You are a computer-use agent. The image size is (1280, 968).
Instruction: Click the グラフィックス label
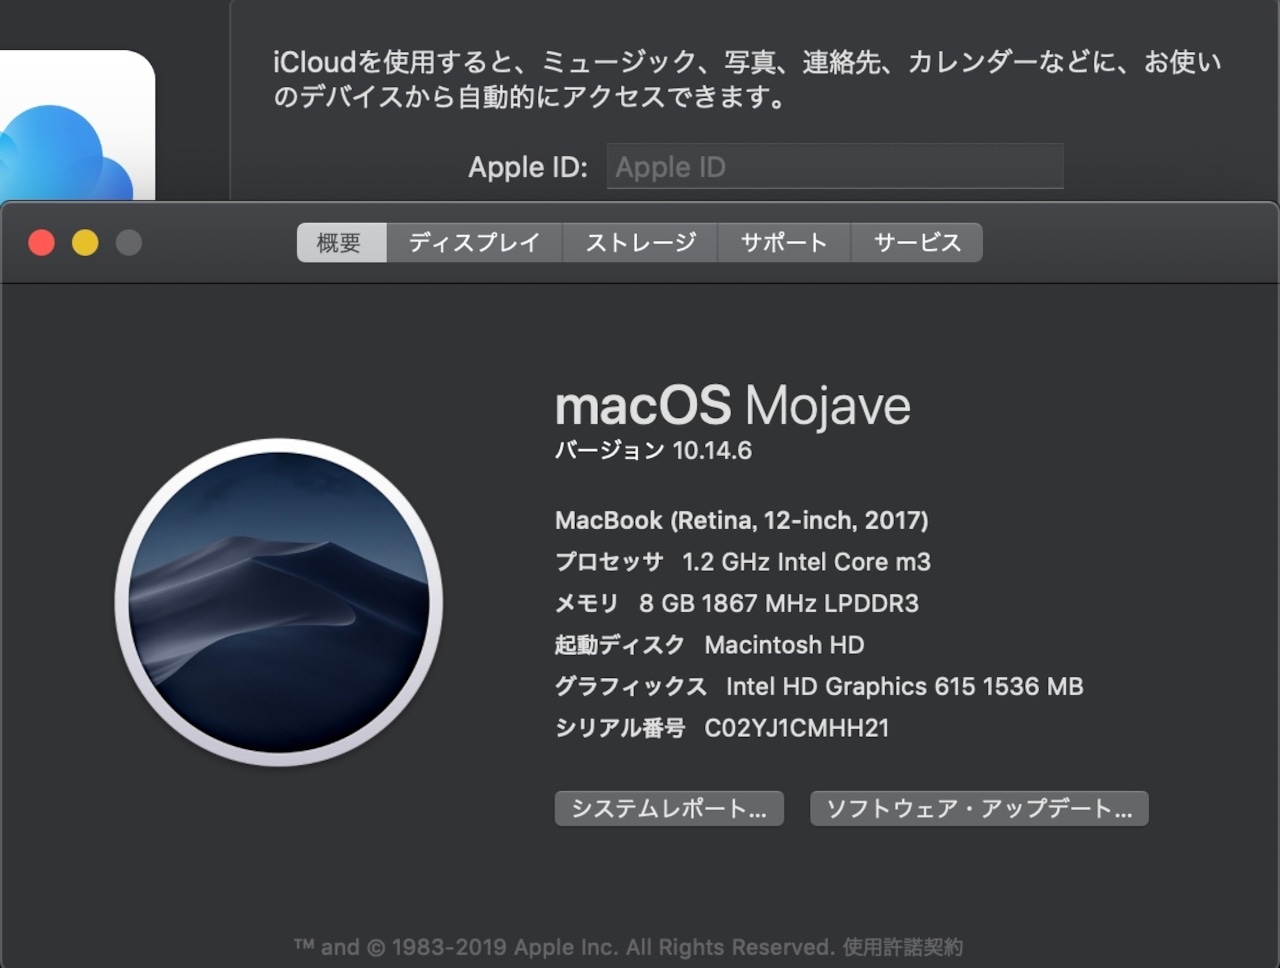(631, 687)
